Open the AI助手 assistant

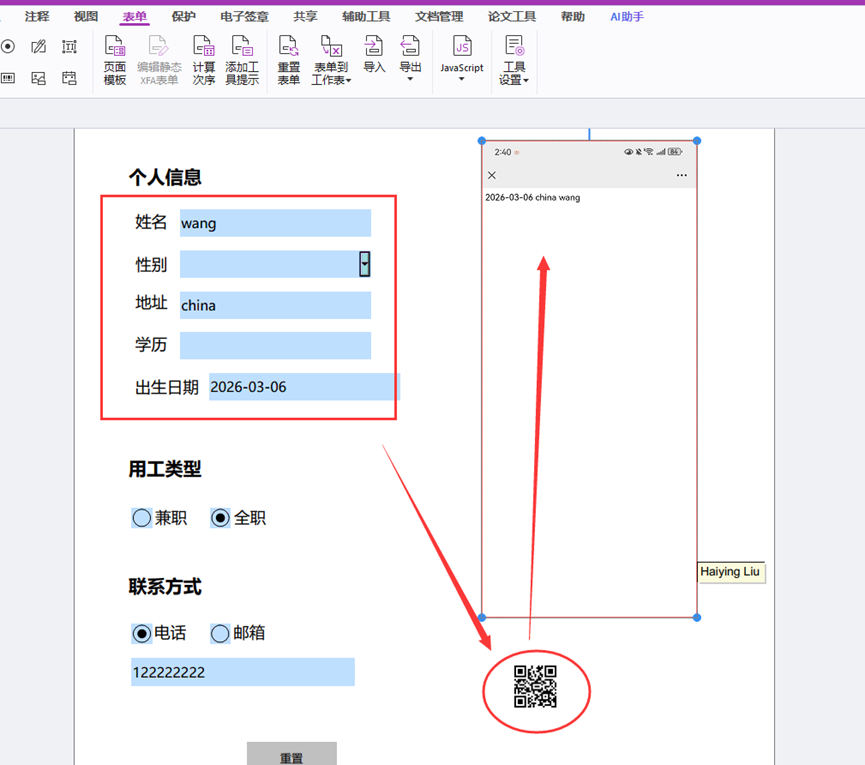click(x=627, y=17)
